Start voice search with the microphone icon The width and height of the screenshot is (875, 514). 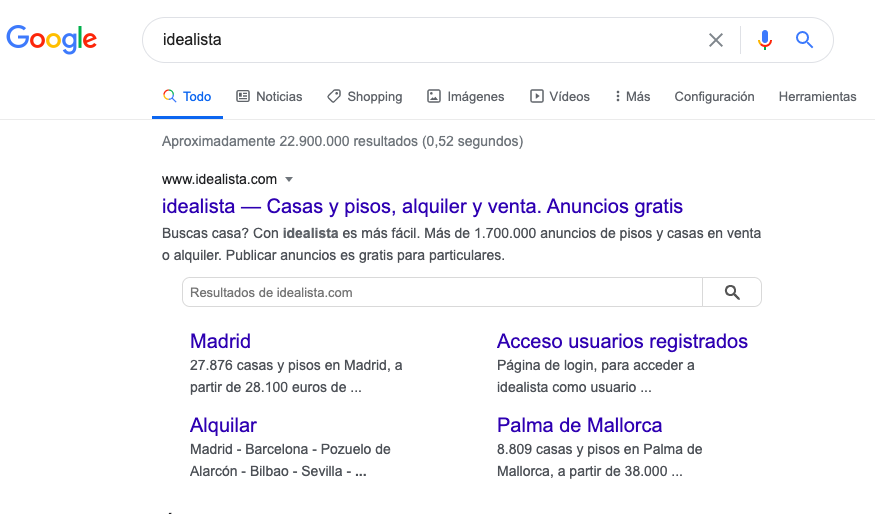[765, 40]
